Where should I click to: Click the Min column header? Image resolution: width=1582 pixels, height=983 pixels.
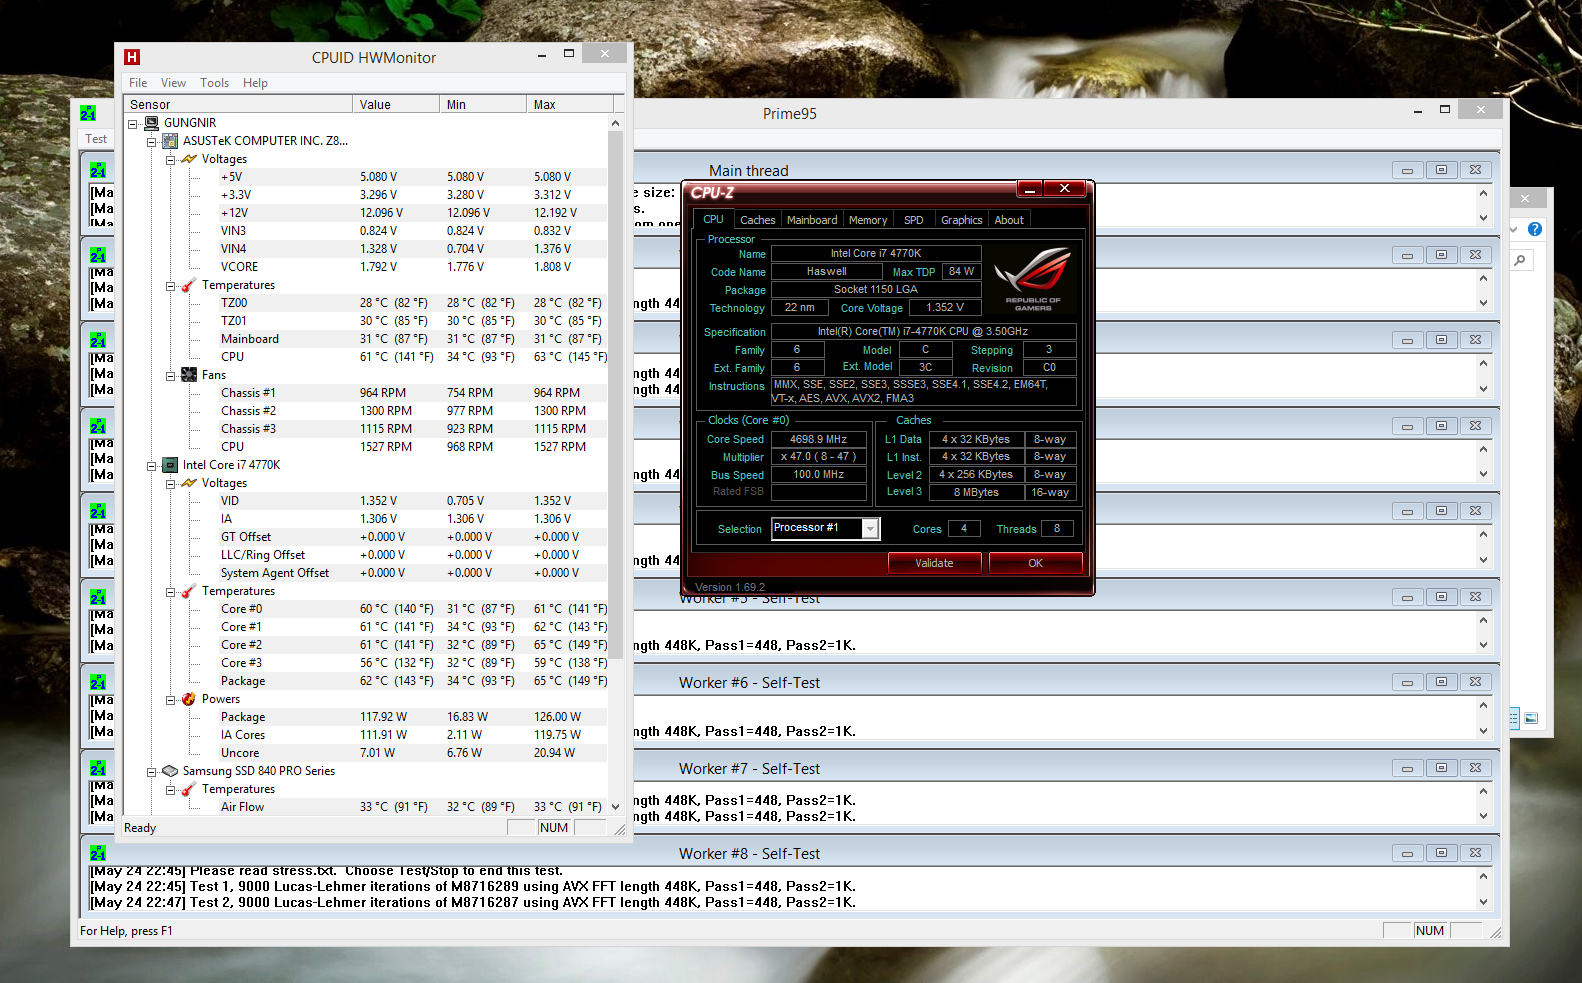[483, 104]
